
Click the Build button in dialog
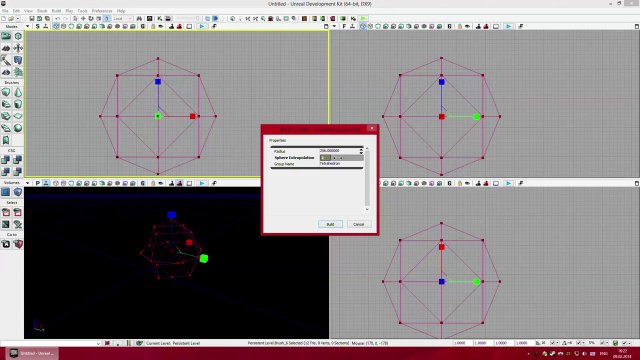(x=330, y=224)
